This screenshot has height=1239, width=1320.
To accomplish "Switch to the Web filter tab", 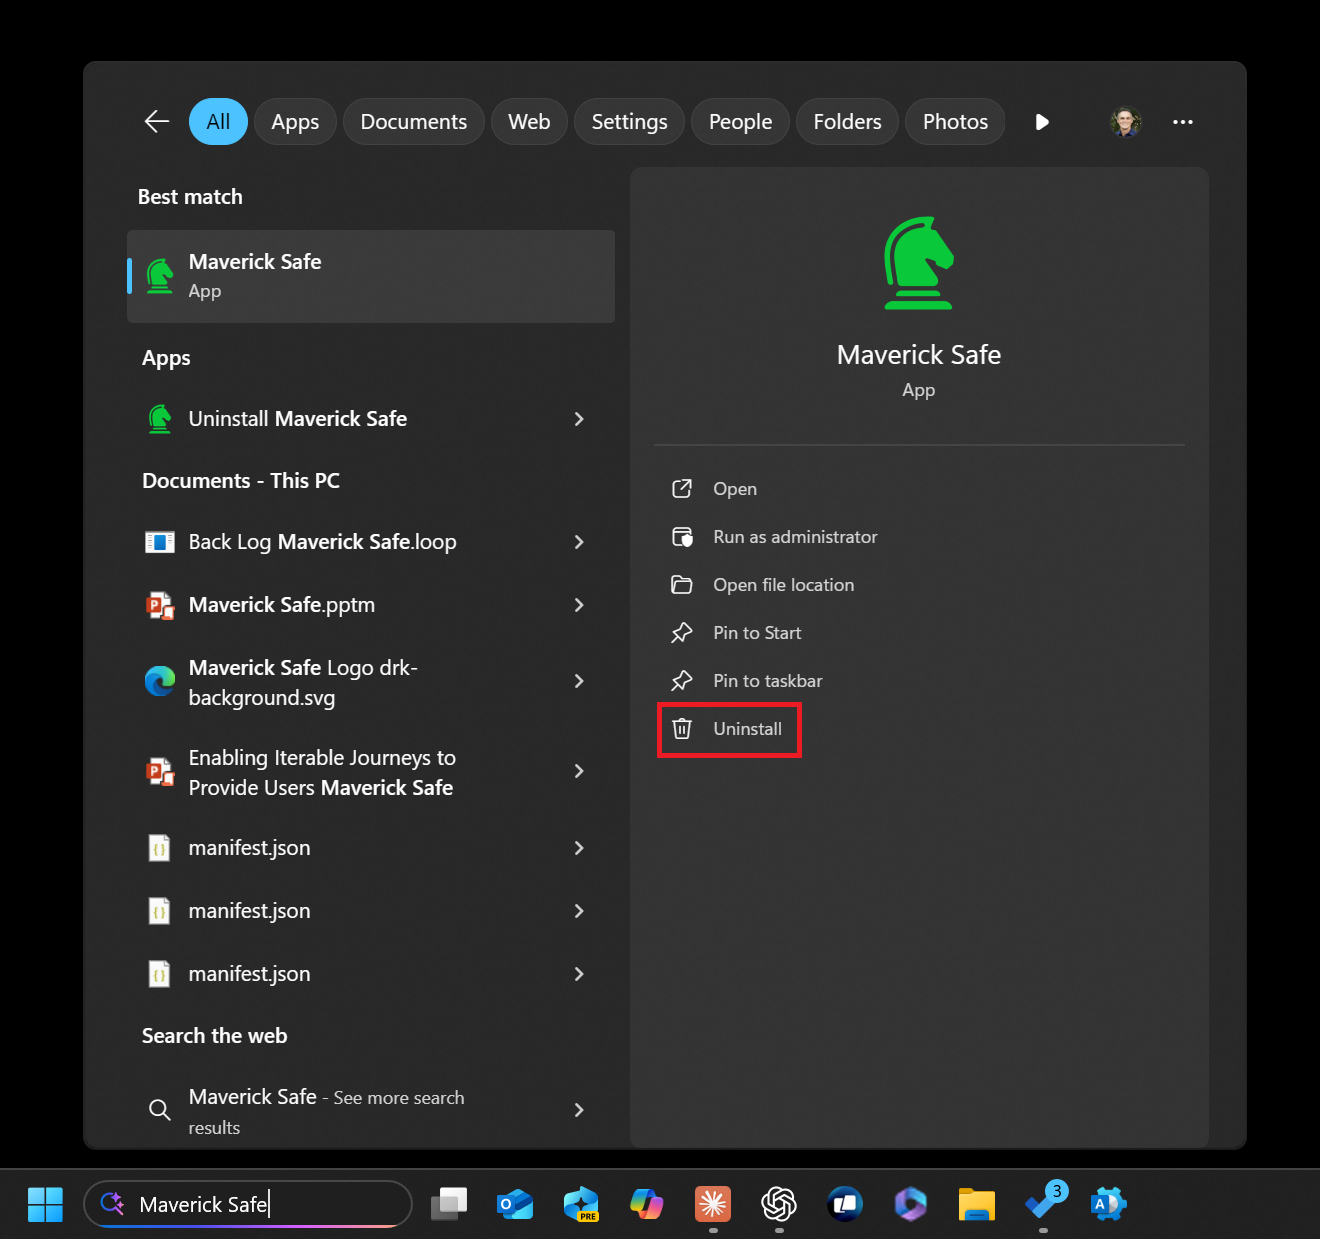I will coord(529,122).
